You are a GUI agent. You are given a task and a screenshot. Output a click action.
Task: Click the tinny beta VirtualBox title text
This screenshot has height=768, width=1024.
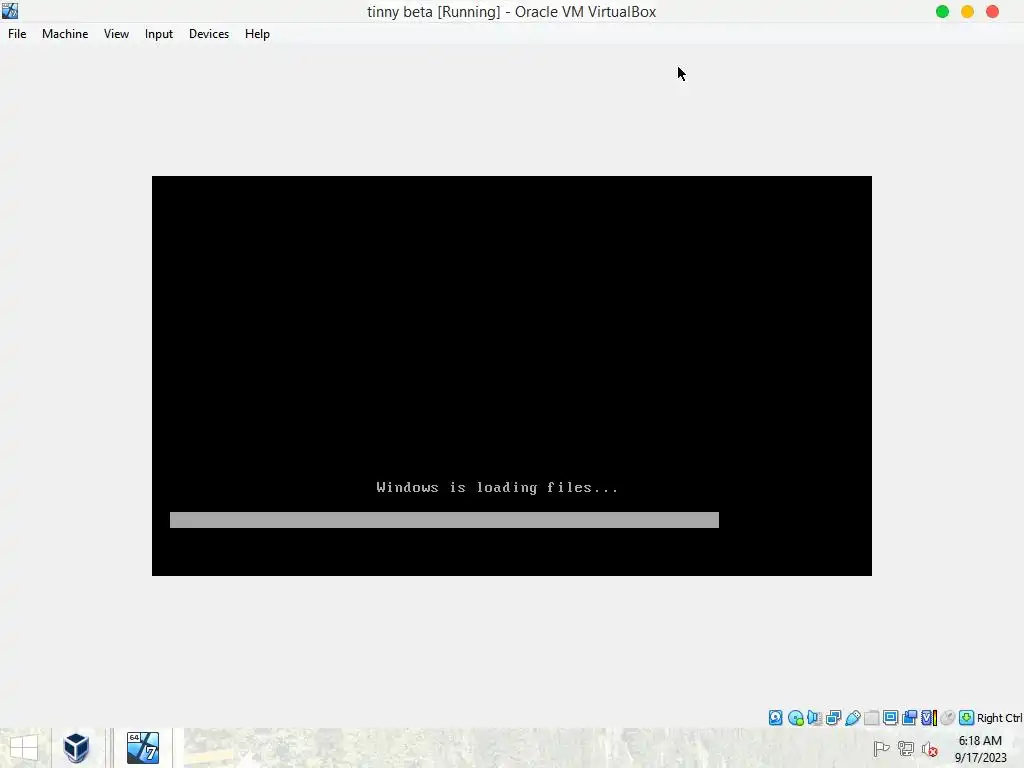coord(511,12)
